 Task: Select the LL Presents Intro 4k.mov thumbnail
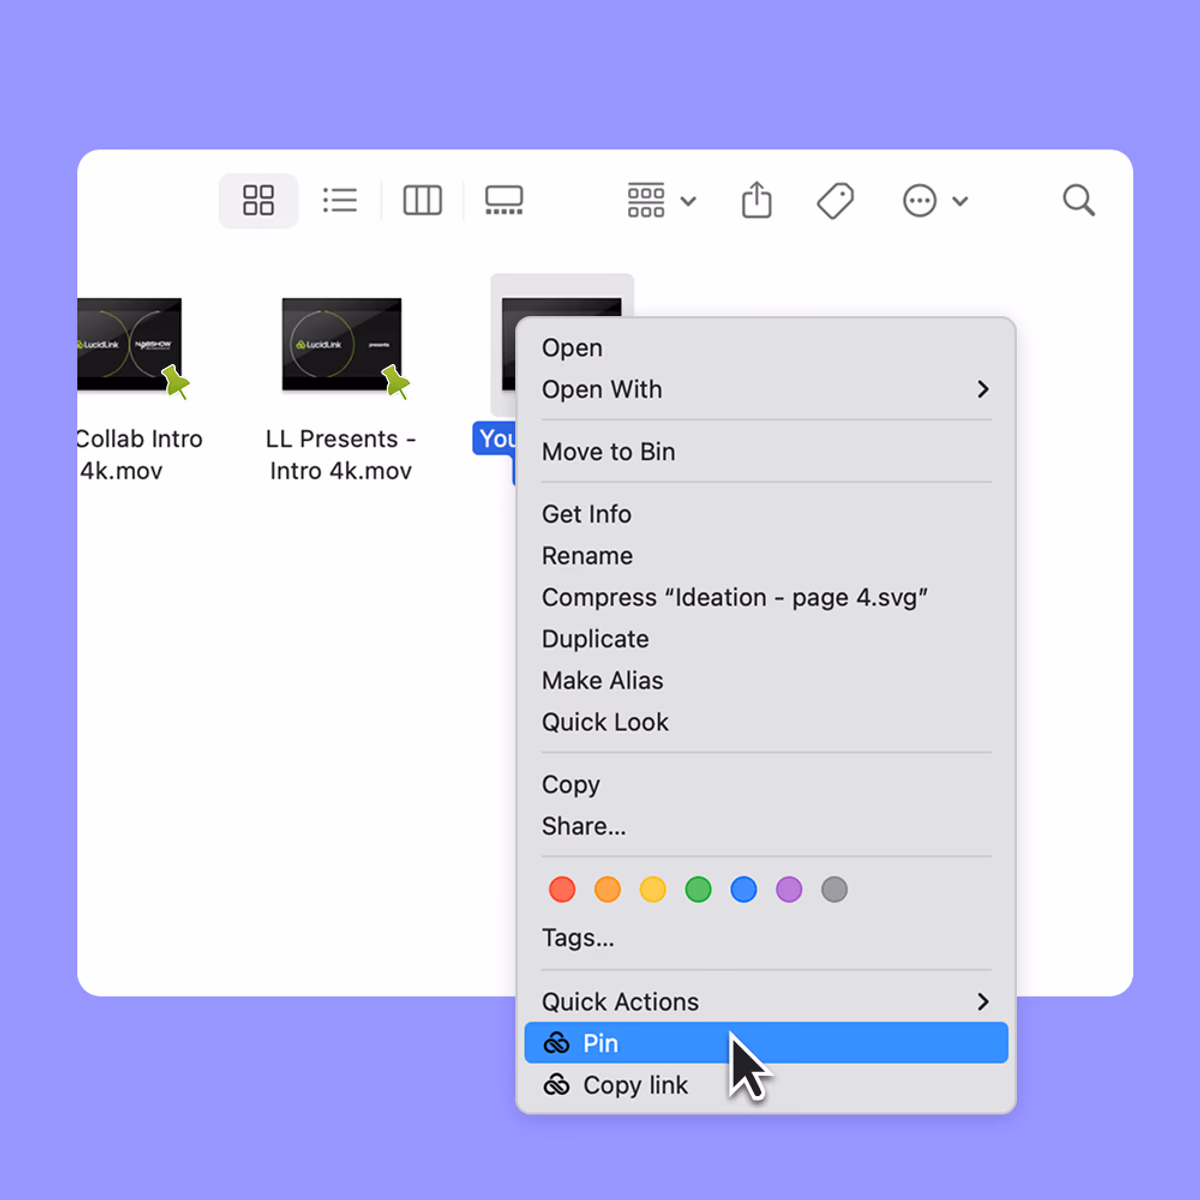click(341, 345)
